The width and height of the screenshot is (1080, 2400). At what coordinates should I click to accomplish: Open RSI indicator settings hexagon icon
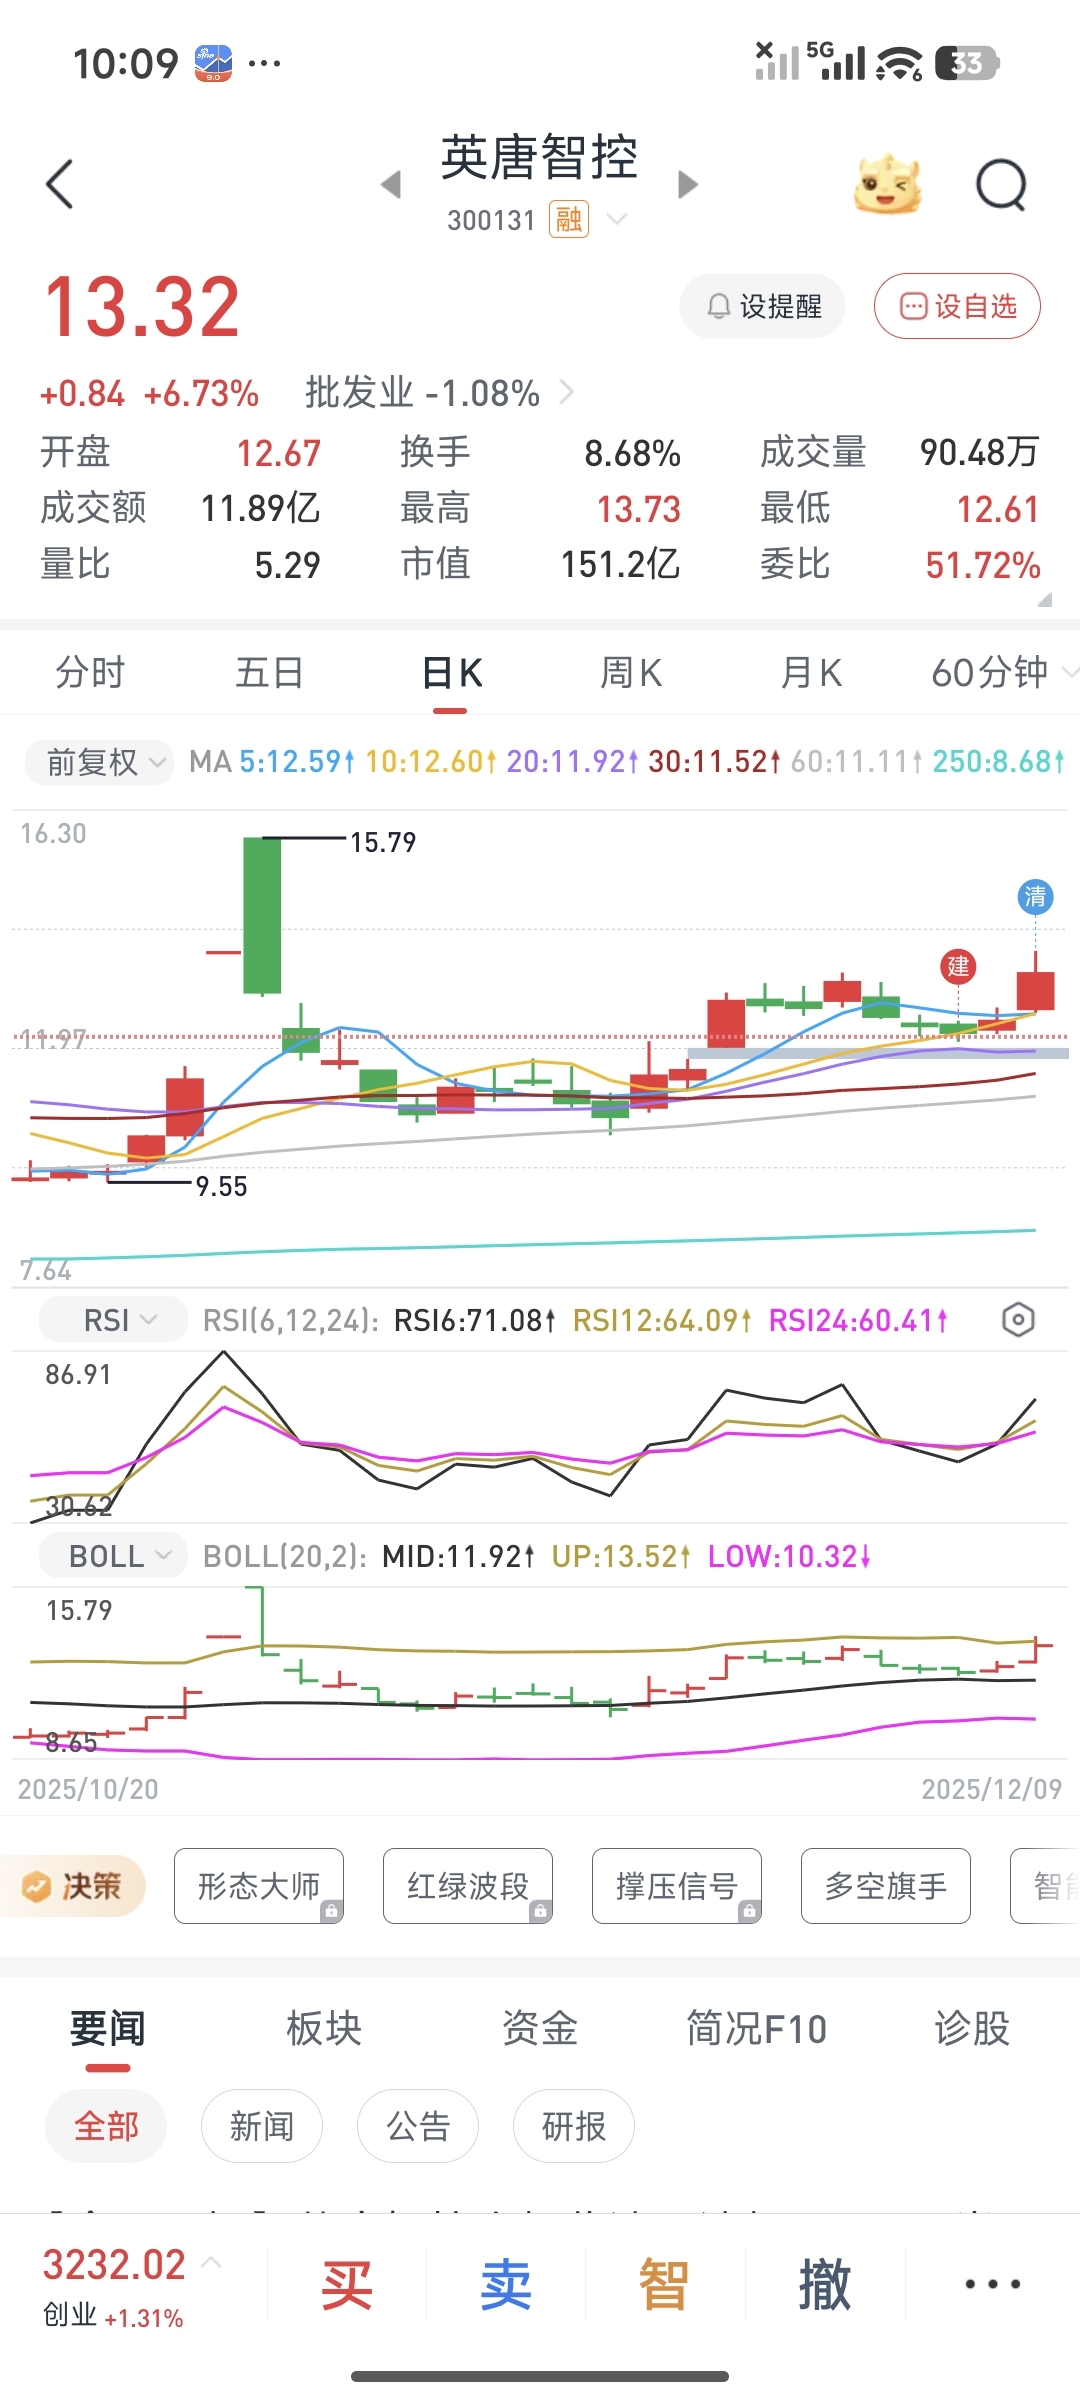point(1018,1320)
